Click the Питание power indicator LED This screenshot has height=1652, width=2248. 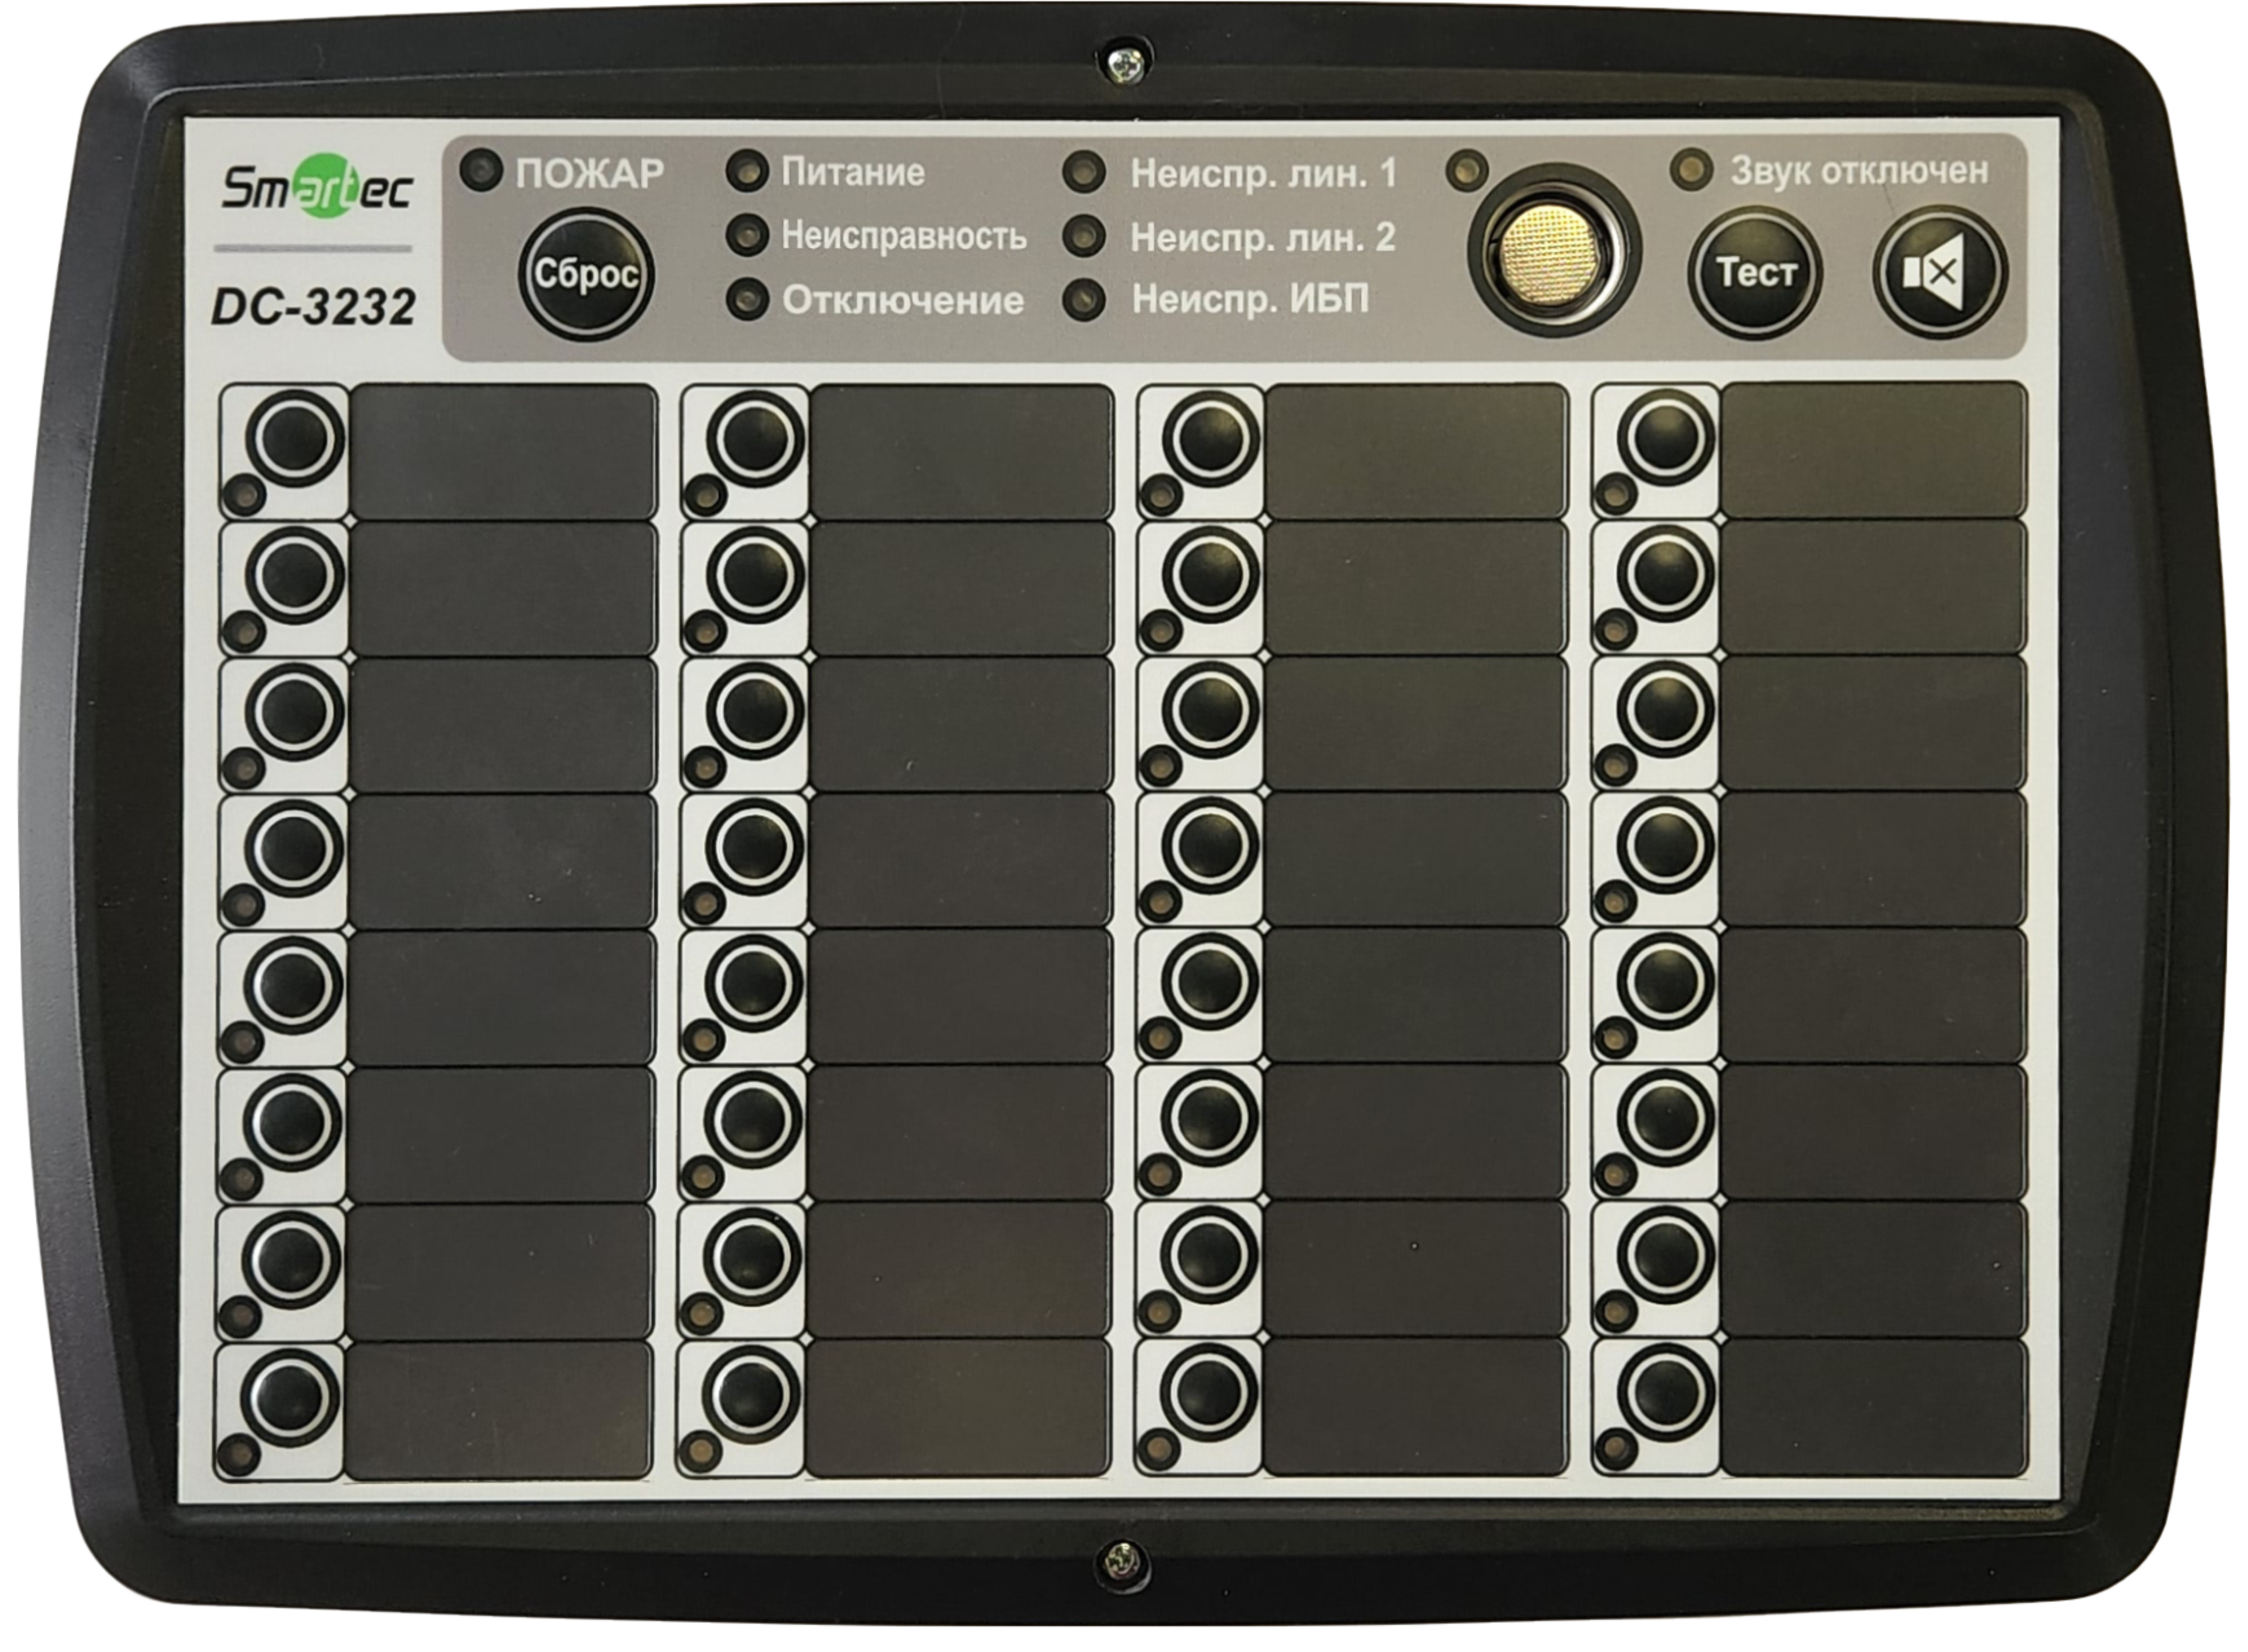pos(747,171)
